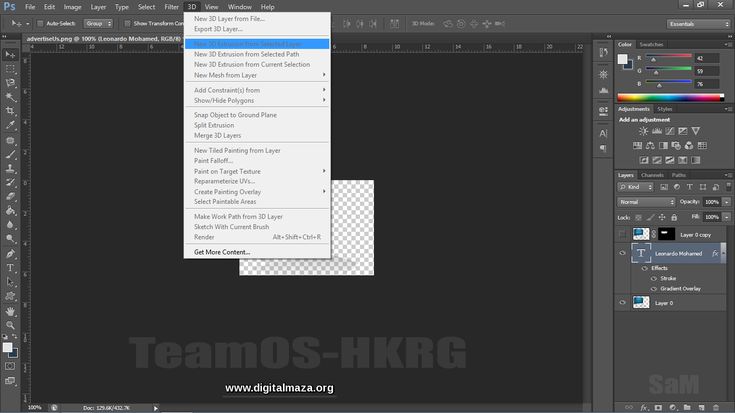The height and width of the screenshot is (413, 735).
Task: Click the red R channel slider
Action: pos(668,58)
